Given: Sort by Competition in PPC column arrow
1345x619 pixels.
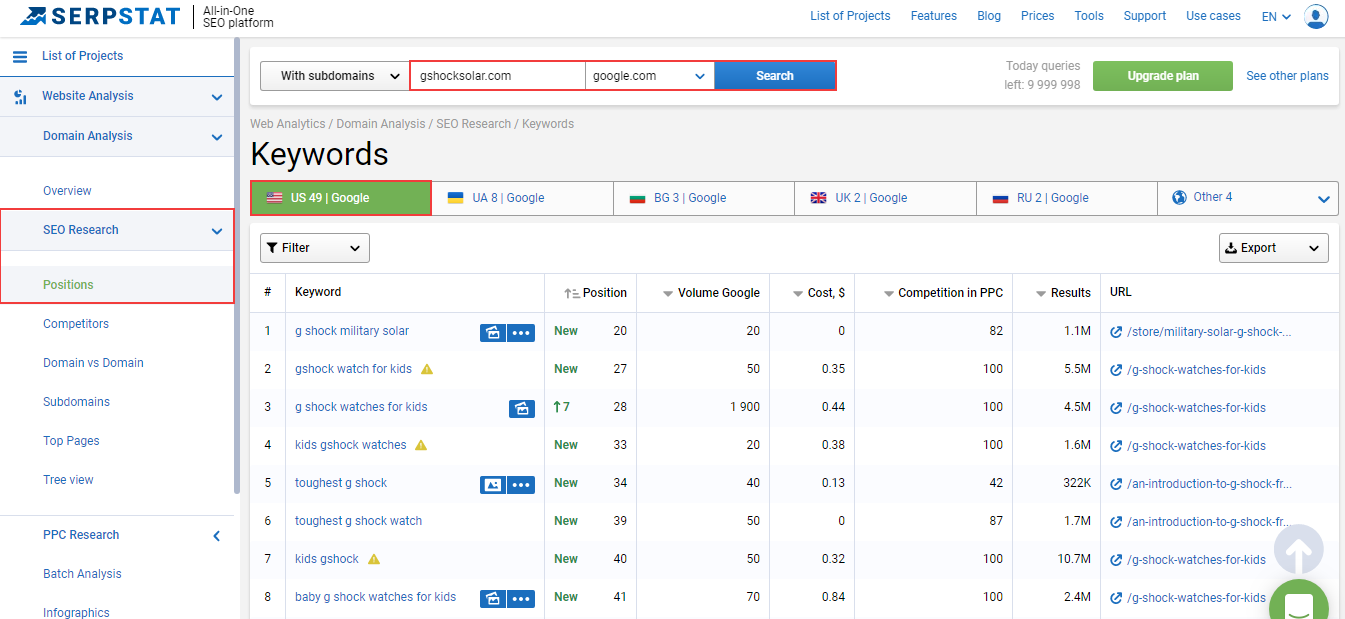Looking at the screenshot, I should pyautogui.click(x=889, y=294).
